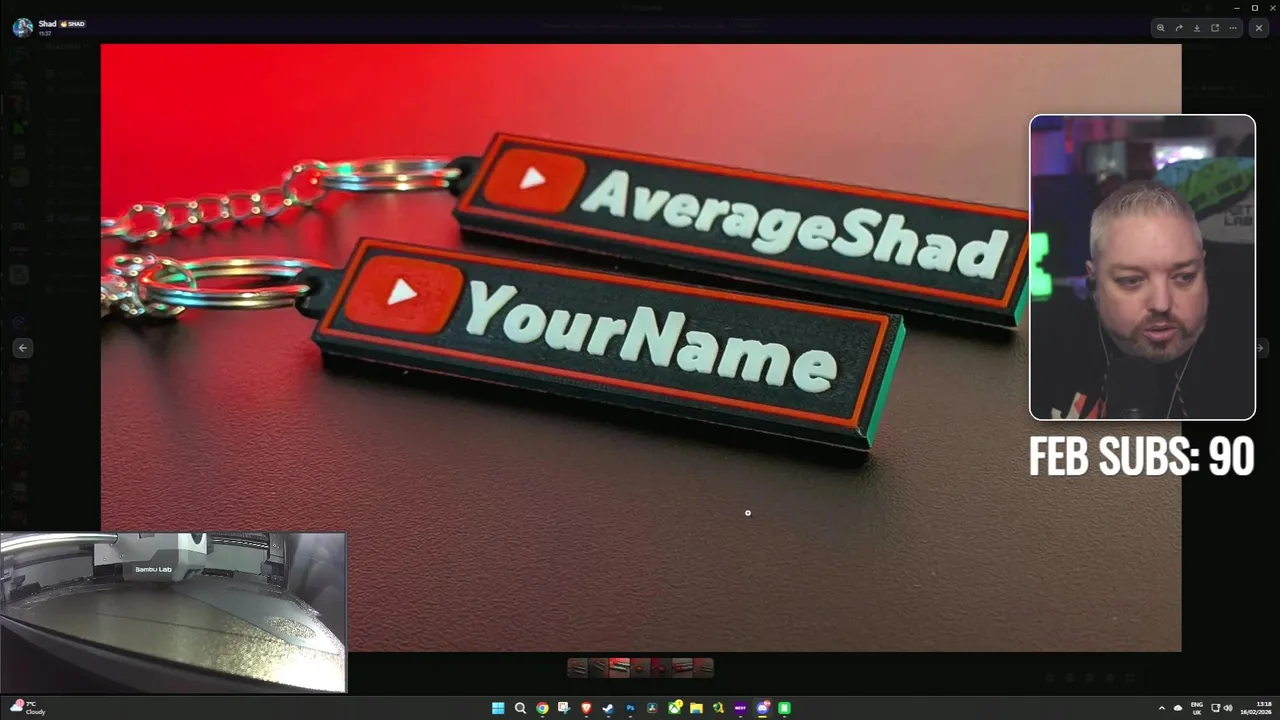
Task: Open DaVinci Resolve from taskbar
Action: pos(652,708)
